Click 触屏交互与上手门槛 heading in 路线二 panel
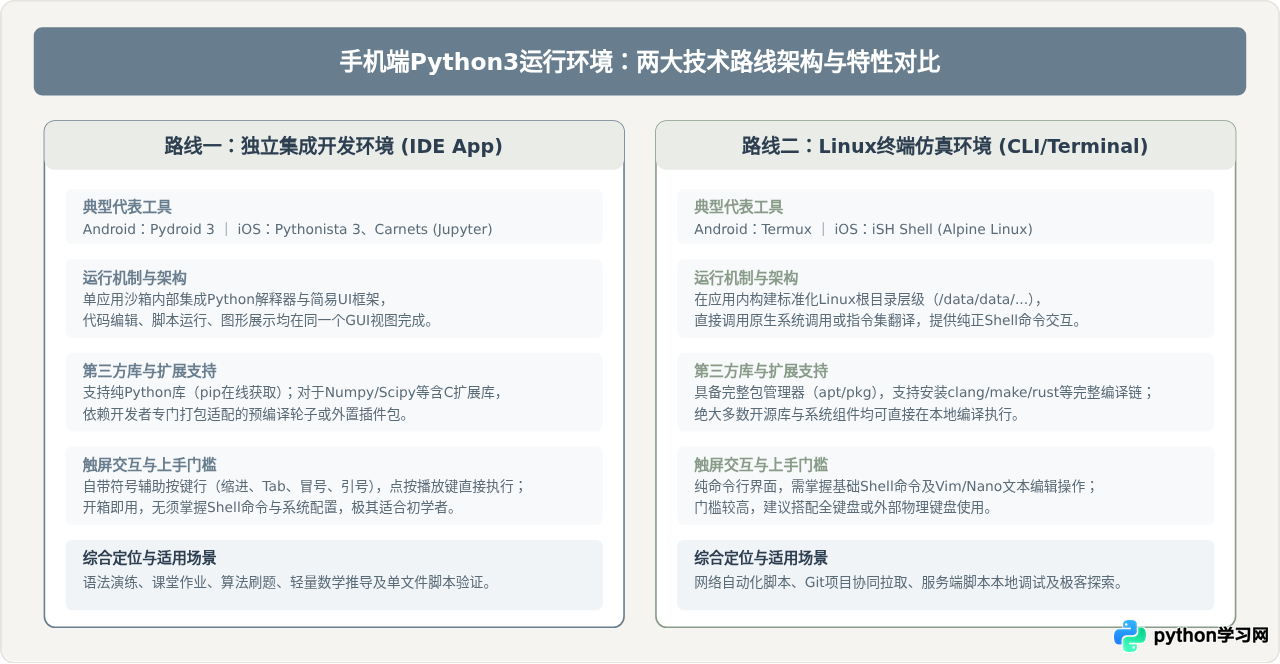The image size is (1280, 664). pos(762,464)
